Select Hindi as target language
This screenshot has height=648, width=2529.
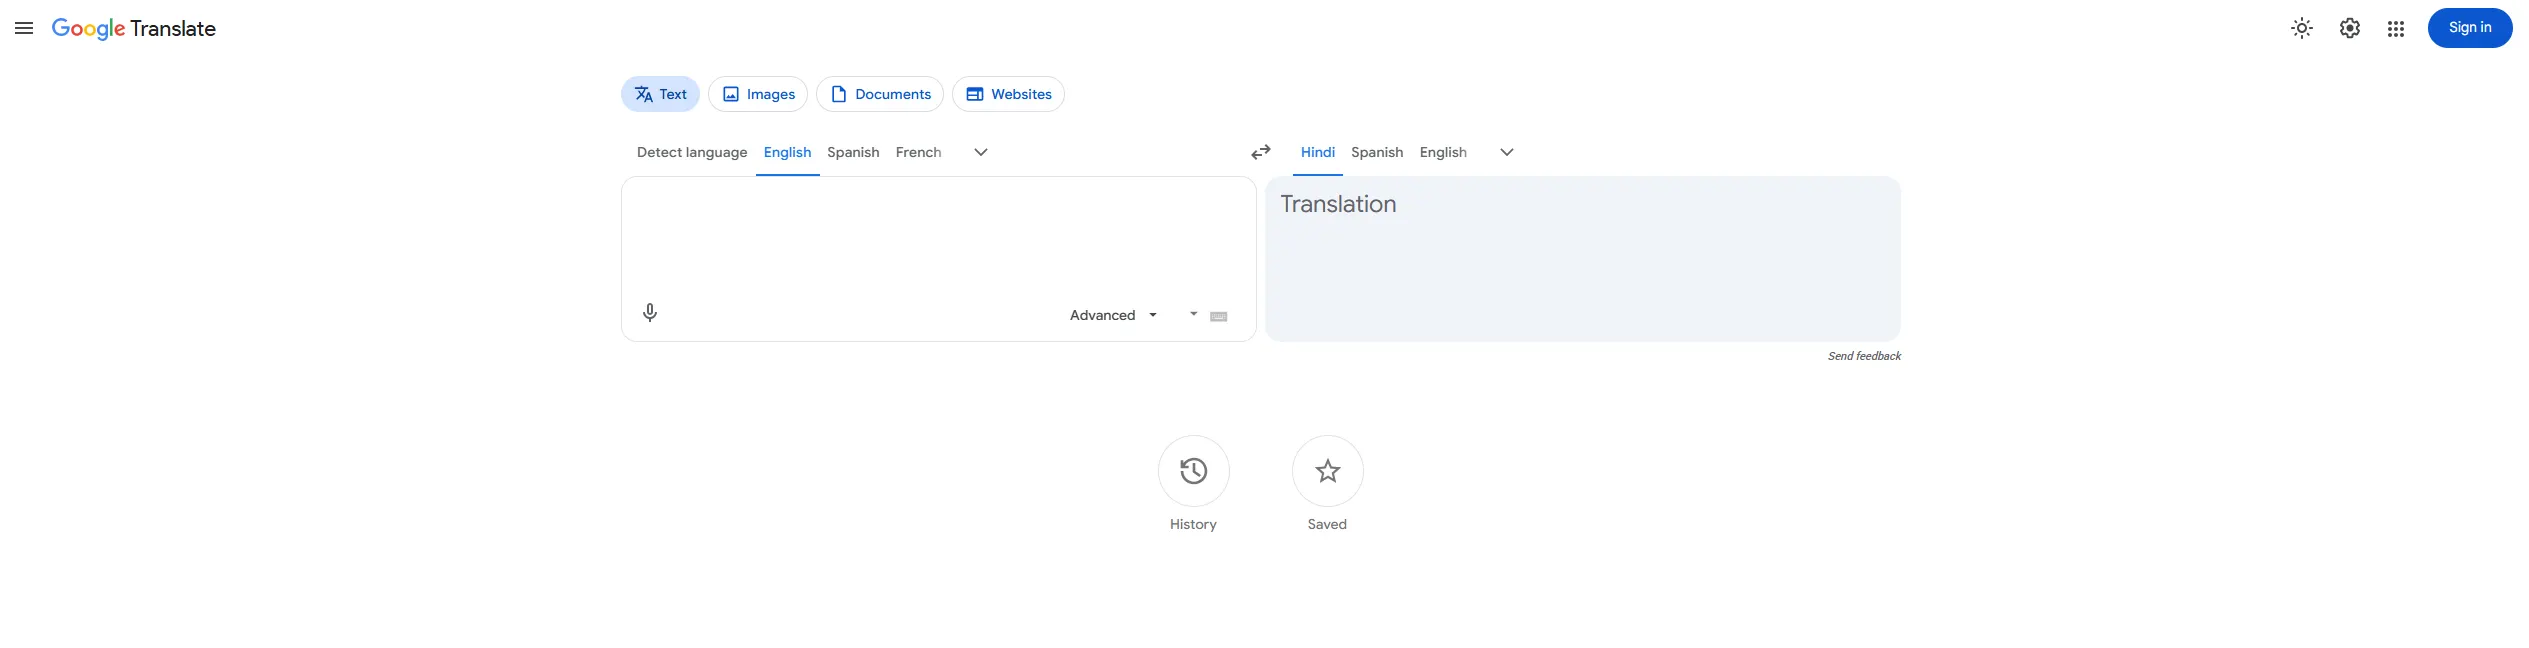point(1318,152)
